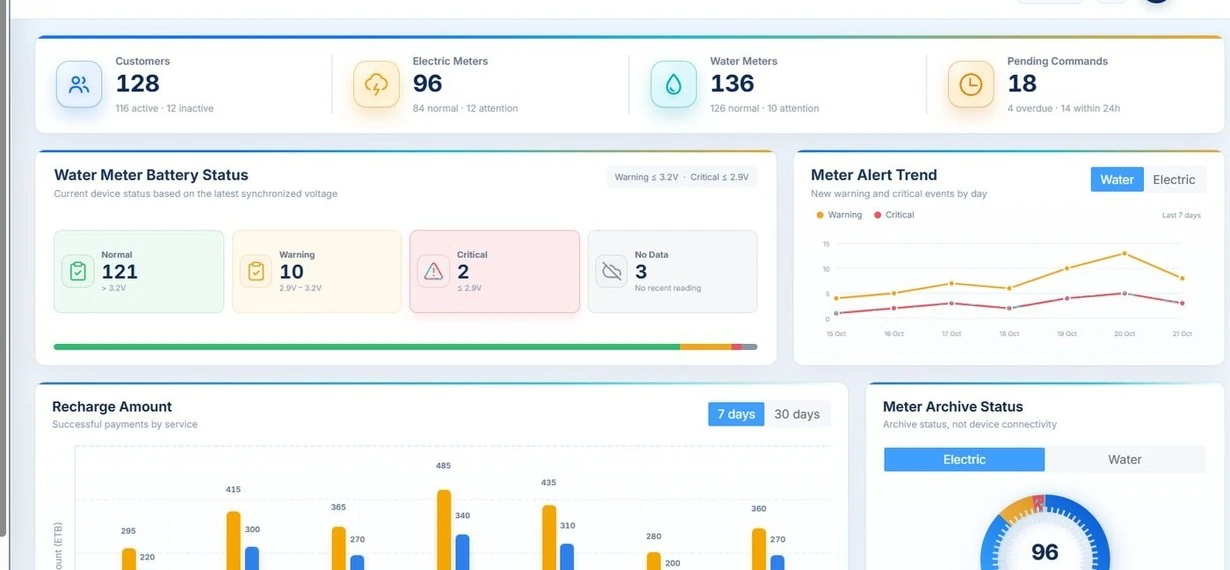The width and height of the screenshot is (1230, 570).
Task: Click the orange bar labeled 435
Action: 549,537
